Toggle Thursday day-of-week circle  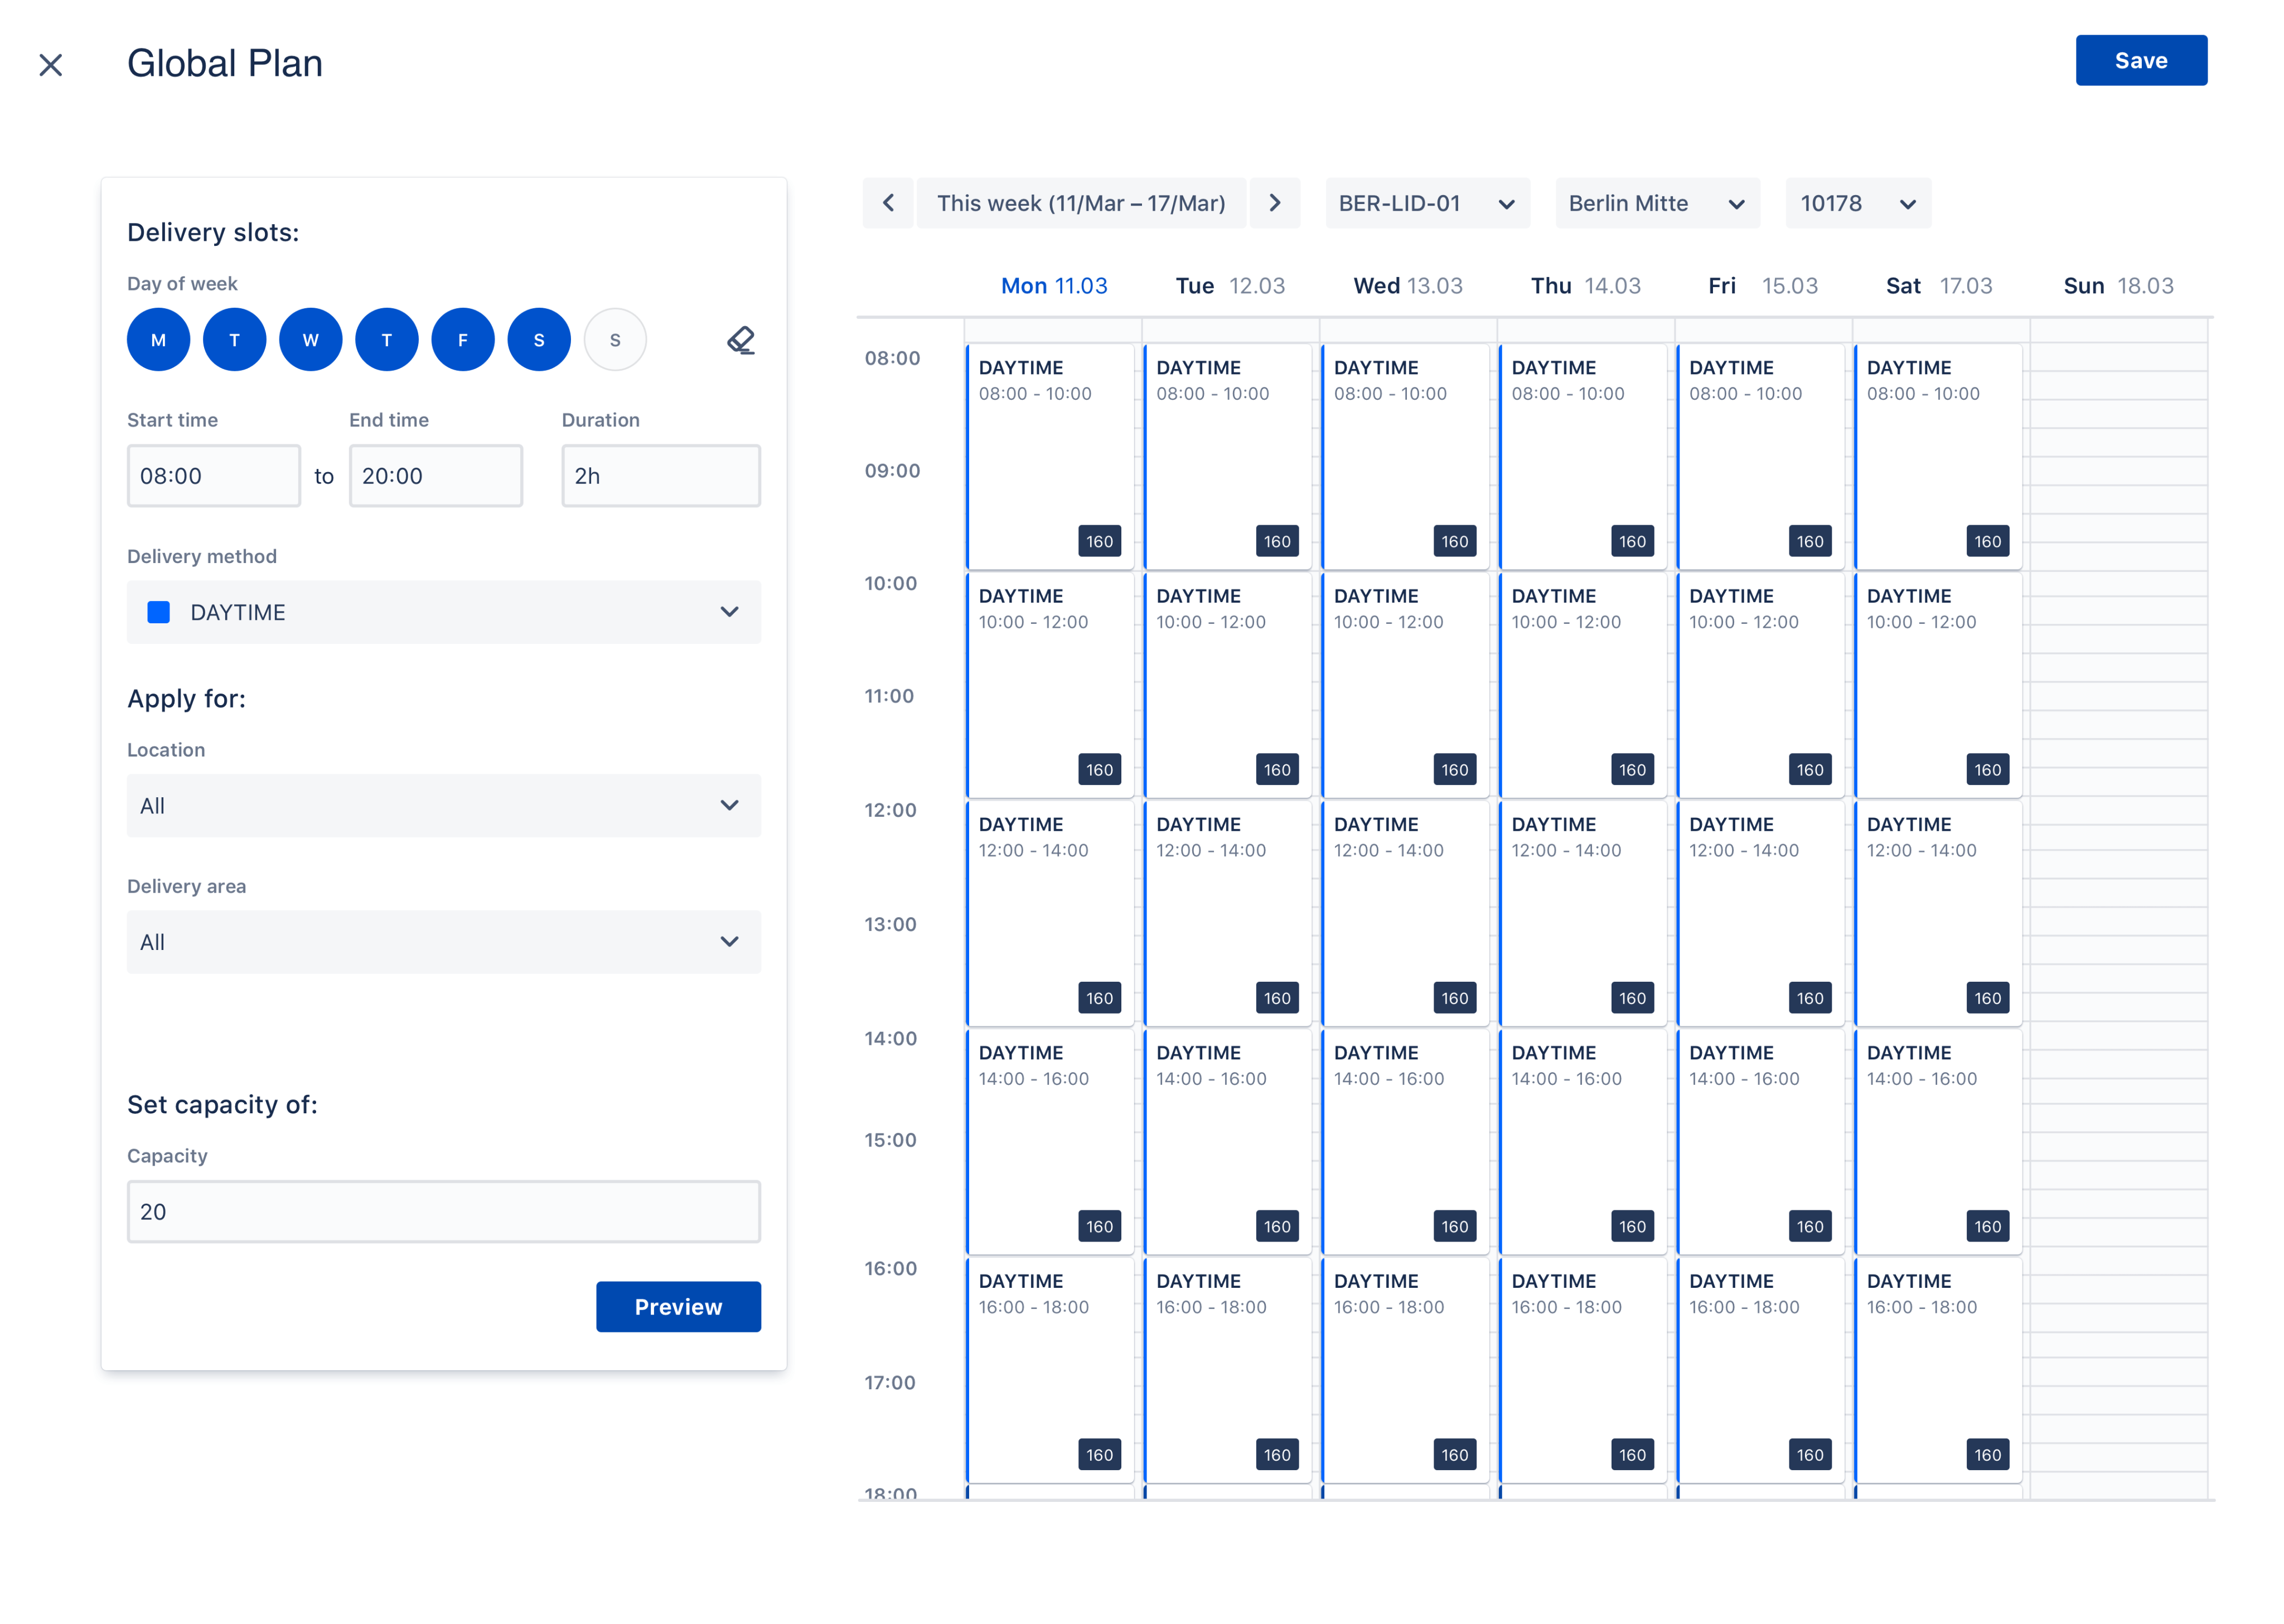click(386, 340)
